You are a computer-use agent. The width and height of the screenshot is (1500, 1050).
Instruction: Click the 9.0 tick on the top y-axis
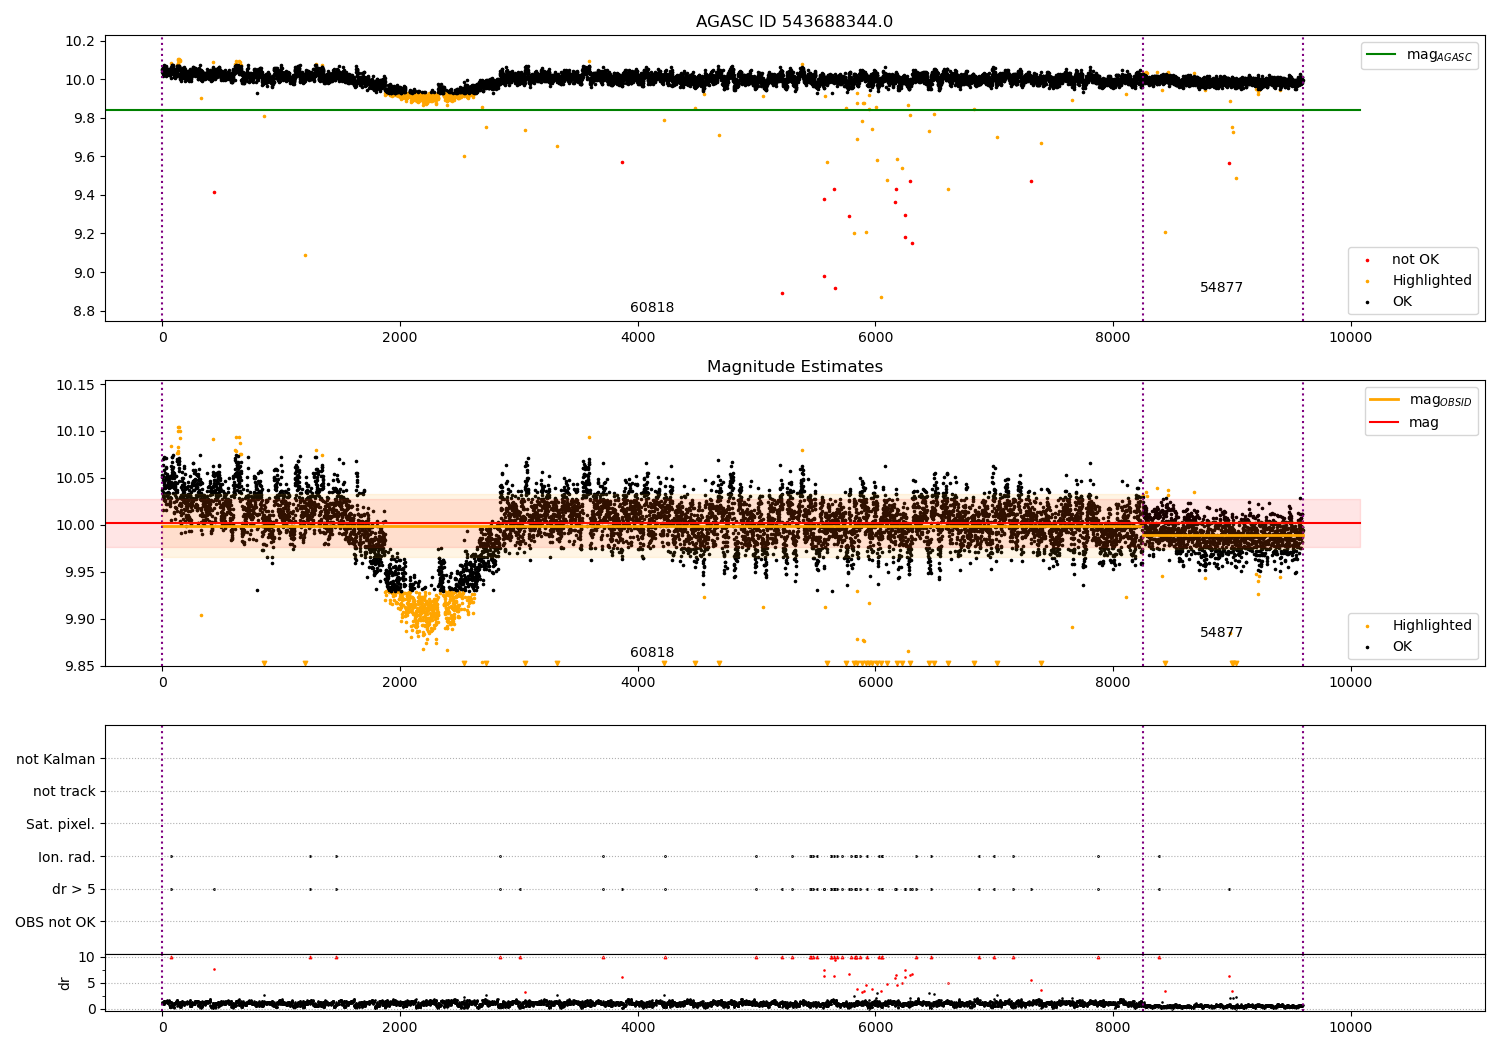(x=83, y=272)
